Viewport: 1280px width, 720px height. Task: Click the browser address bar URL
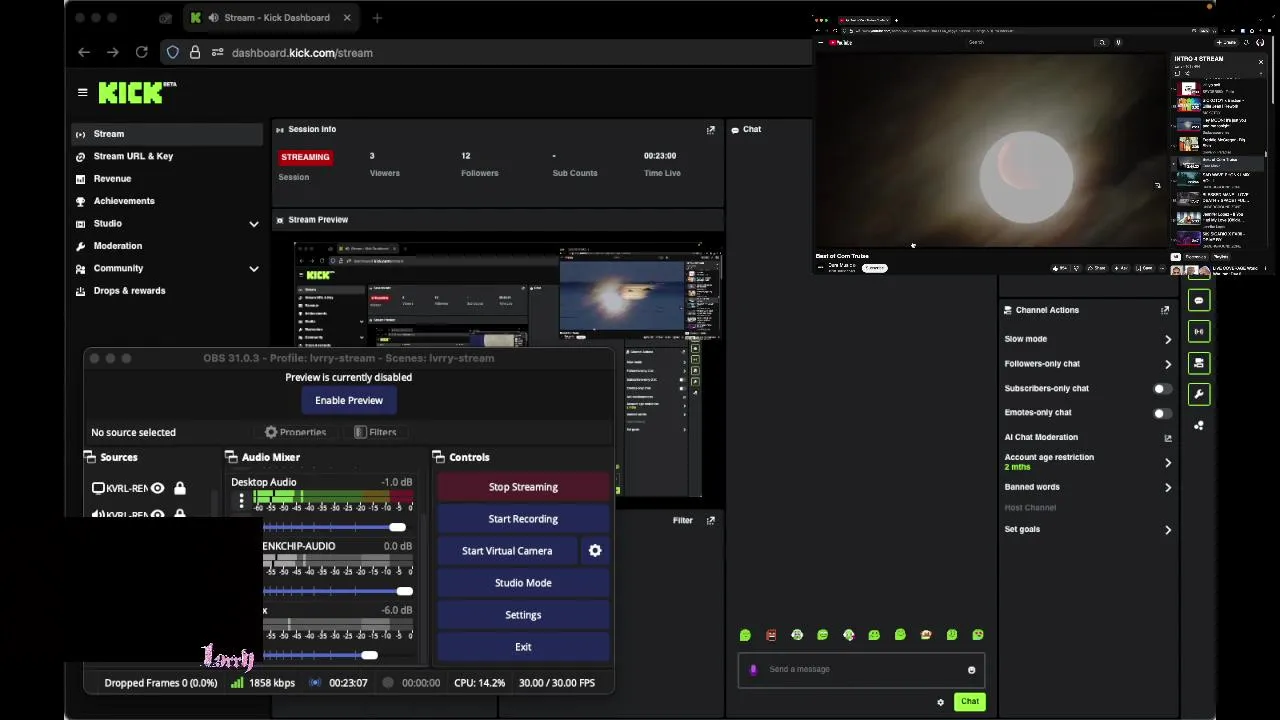[302, 53]
